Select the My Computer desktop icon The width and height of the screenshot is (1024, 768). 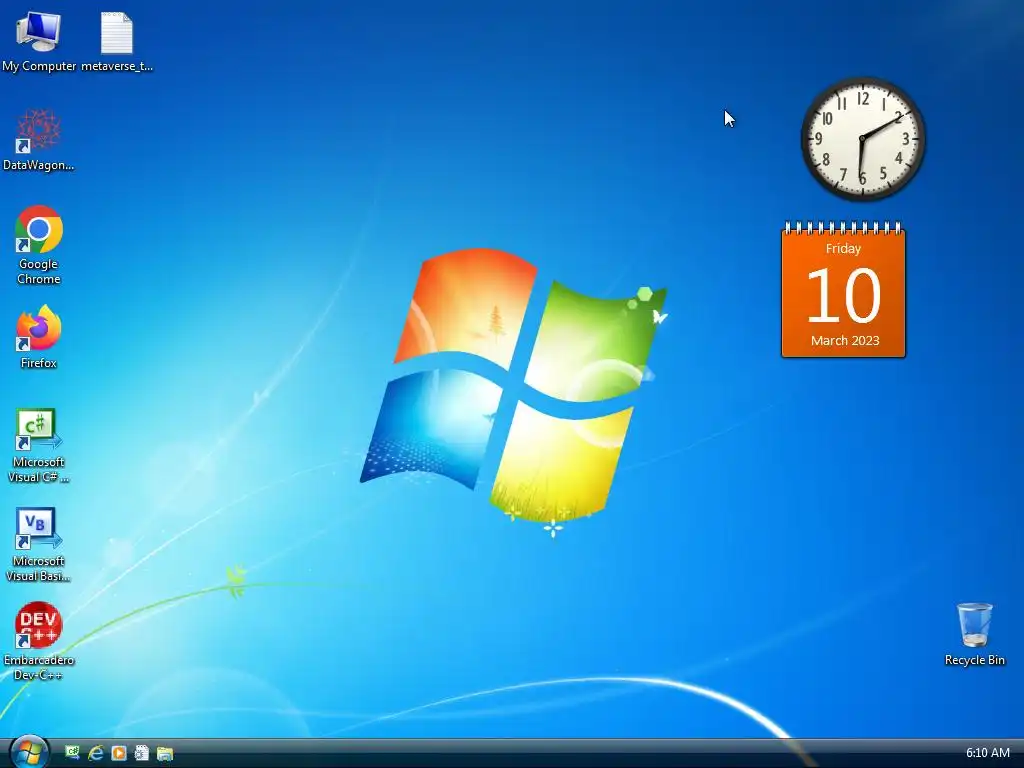39,41
